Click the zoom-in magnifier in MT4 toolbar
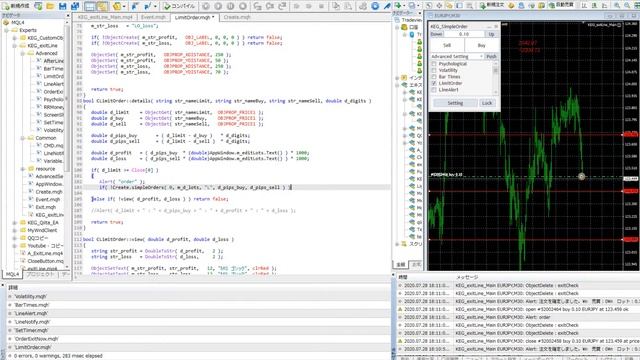The height and width of the screenshot is (360, 640). [617, 6]
